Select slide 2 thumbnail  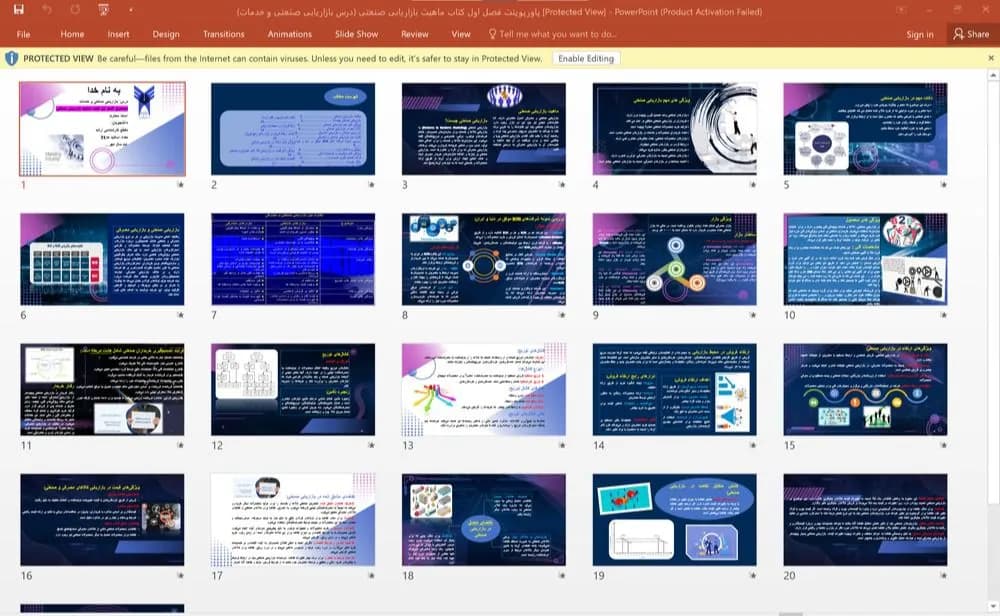pyautogui.click(x=293, y=129)
